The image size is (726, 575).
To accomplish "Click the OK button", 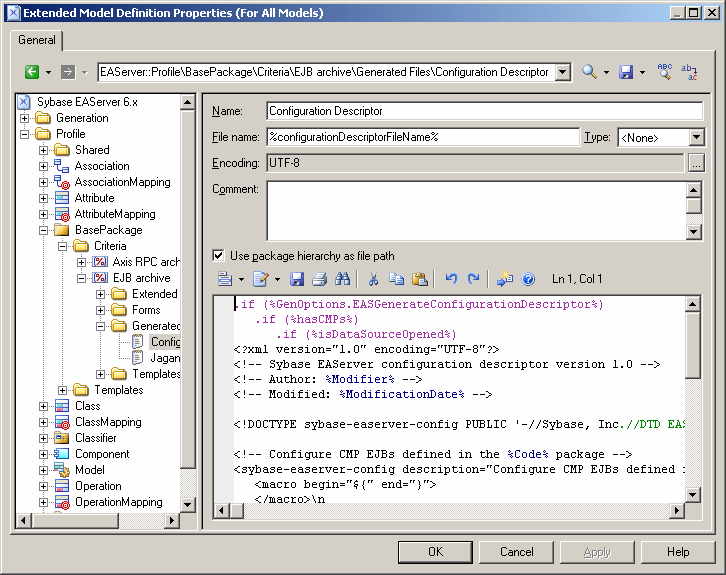I will 435,552.
